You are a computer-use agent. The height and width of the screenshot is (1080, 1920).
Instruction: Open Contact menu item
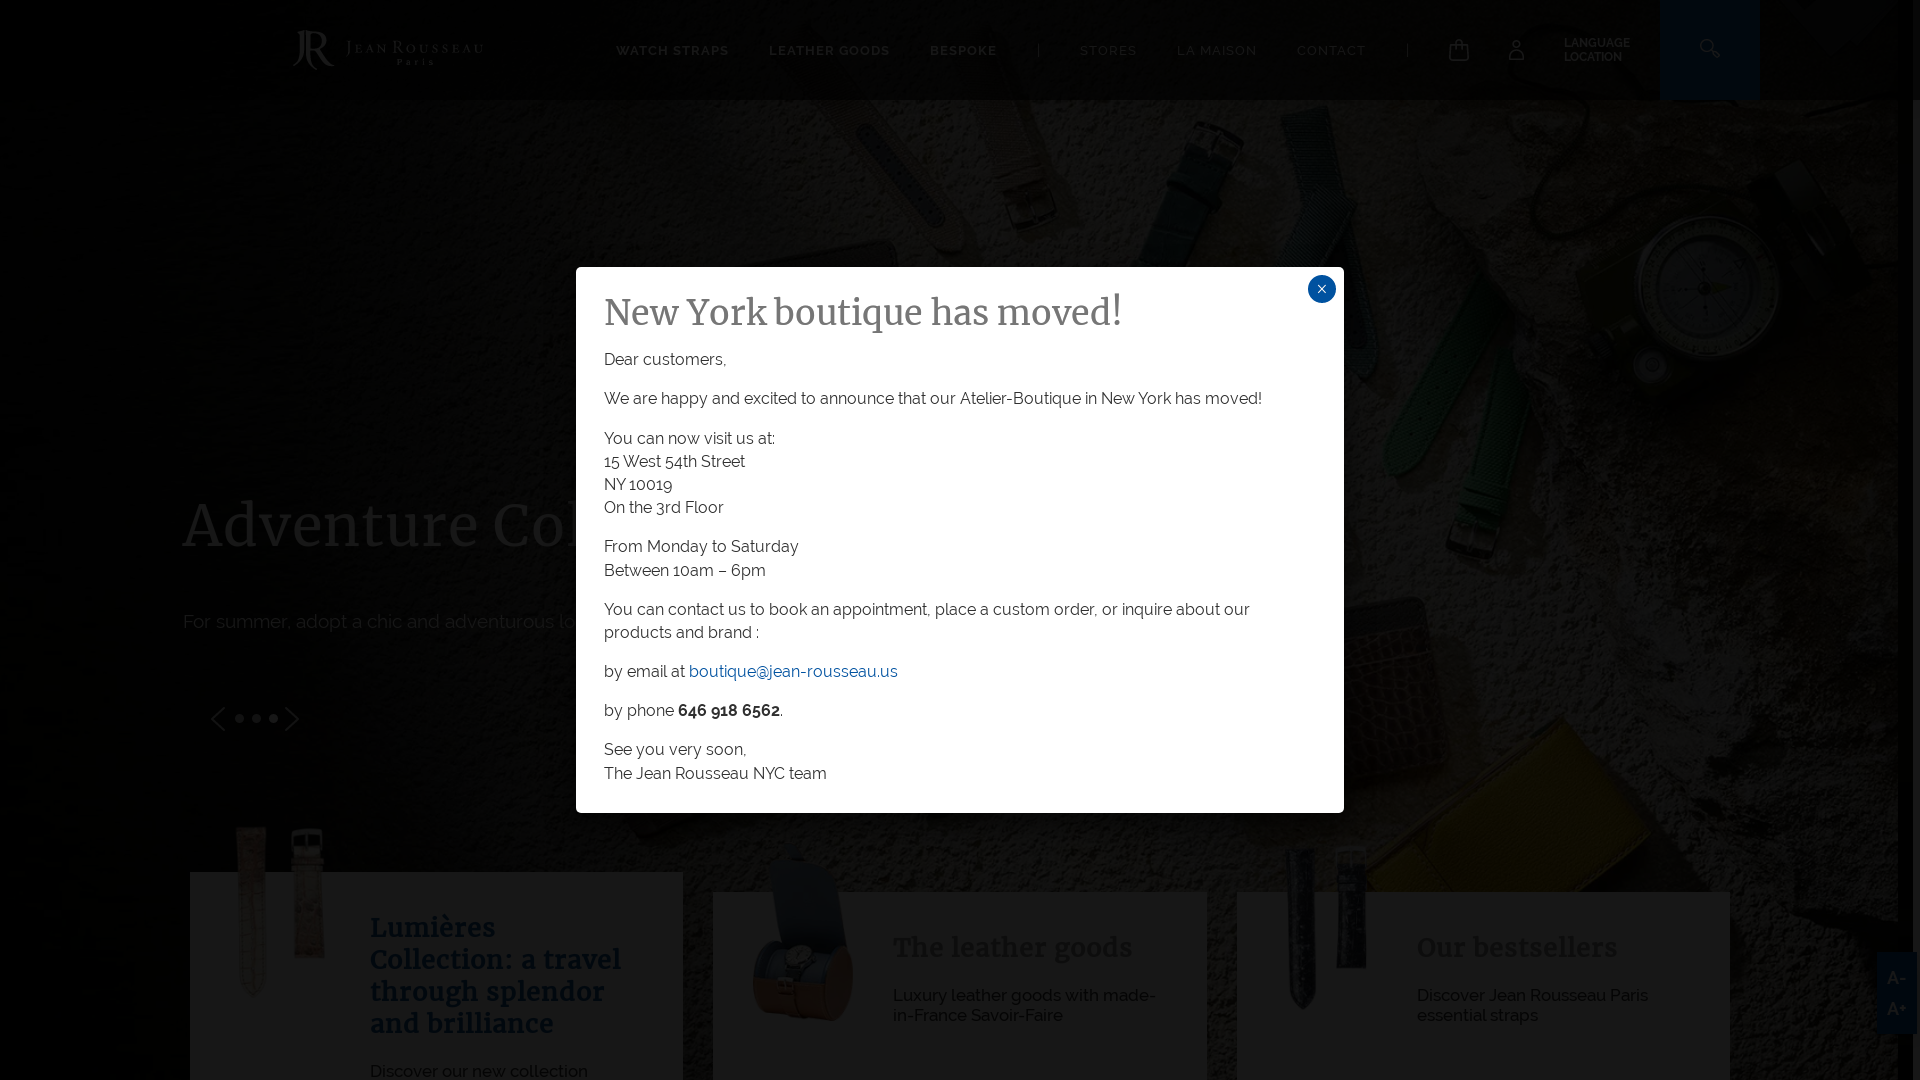(1331, 50)
